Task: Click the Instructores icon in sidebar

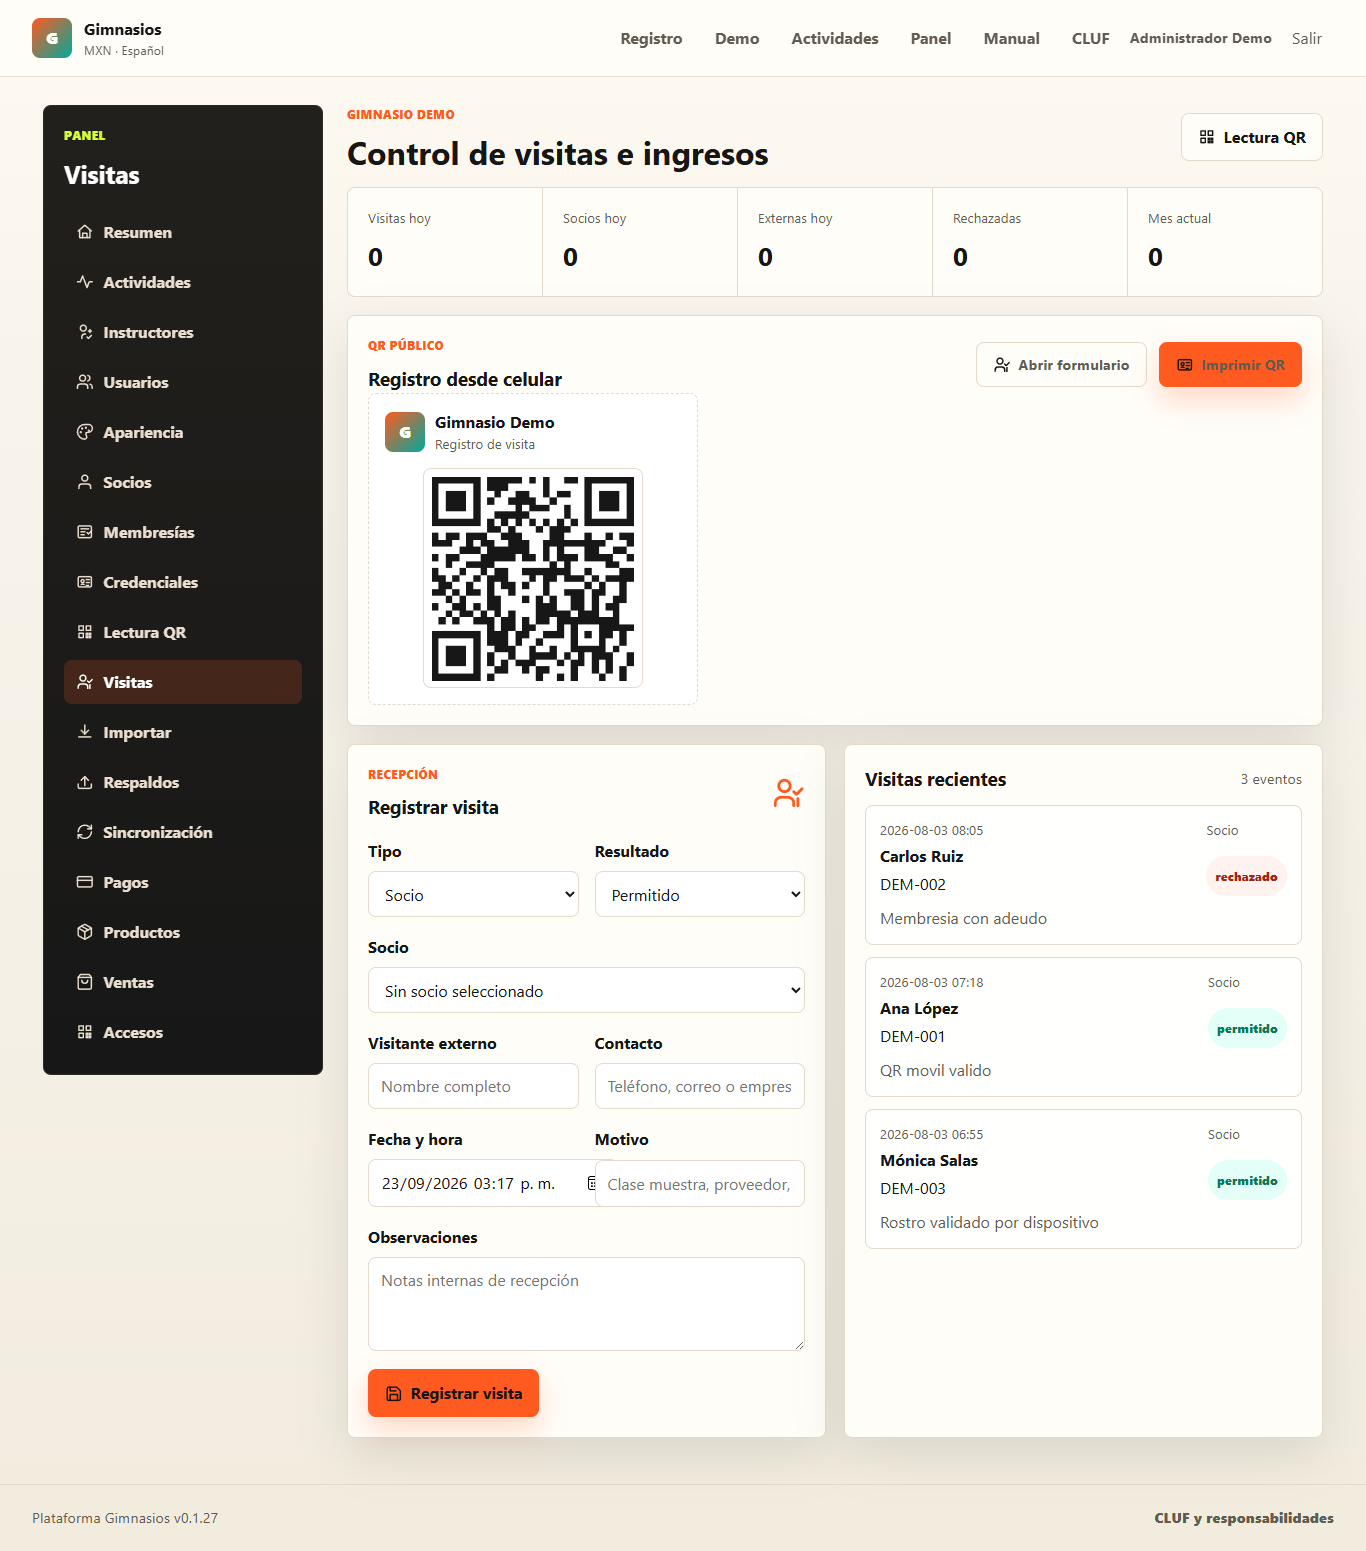Action: tap(85, 332)
